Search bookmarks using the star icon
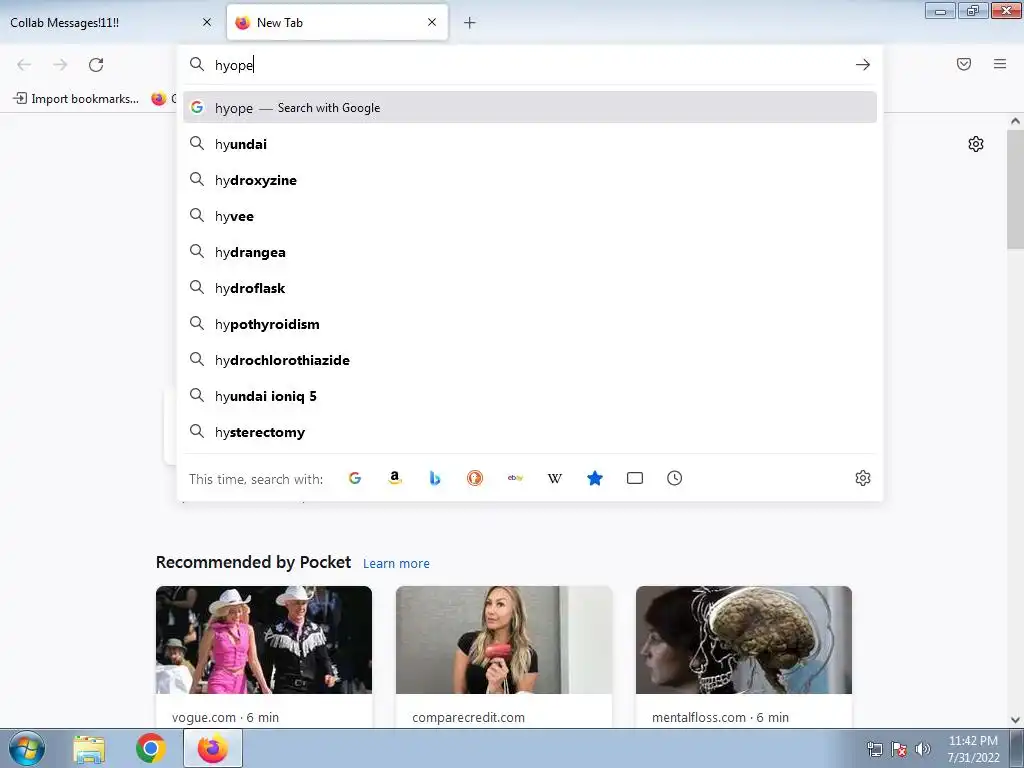Viewport: 1024px width, 768px height. pos(595,478)
